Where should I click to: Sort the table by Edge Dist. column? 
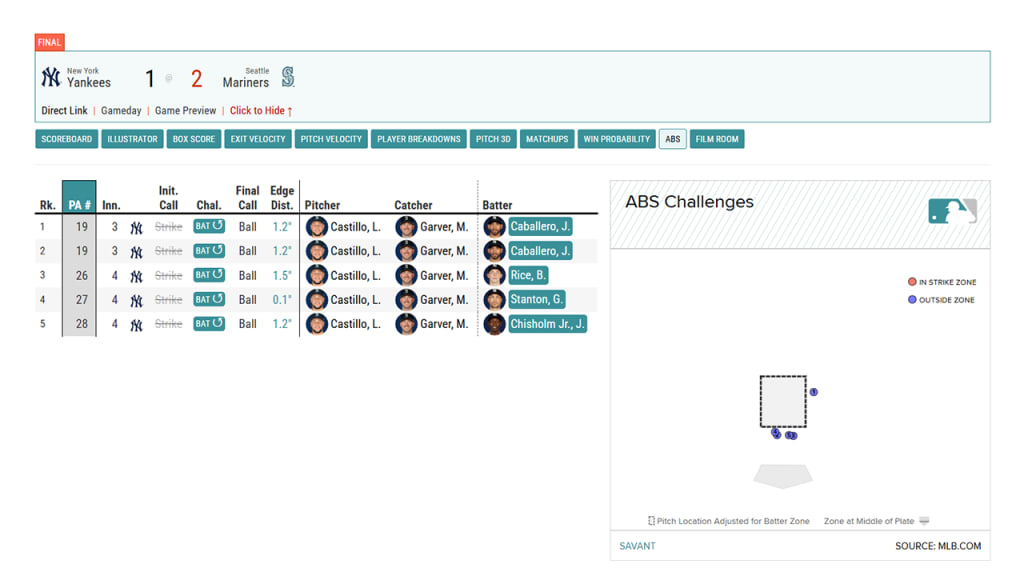(282, 197)
